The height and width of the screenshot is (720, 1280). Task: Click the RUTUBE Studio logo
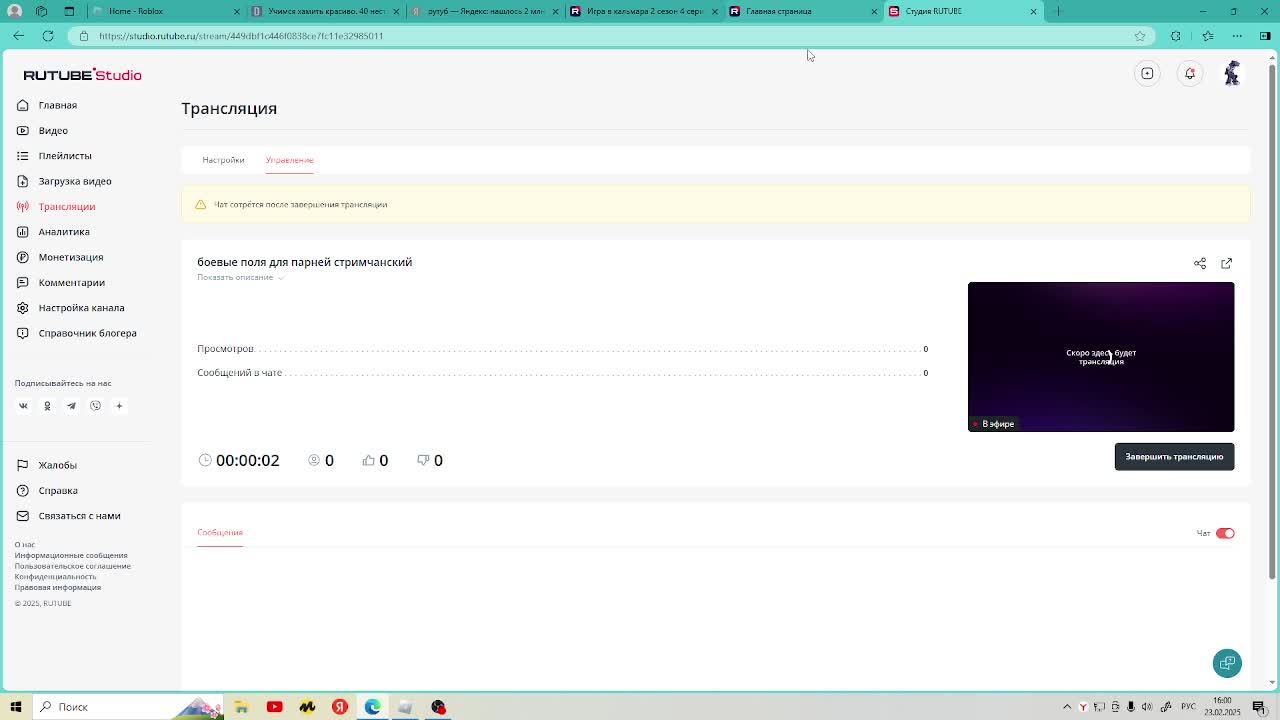click(x=82, y=75)
